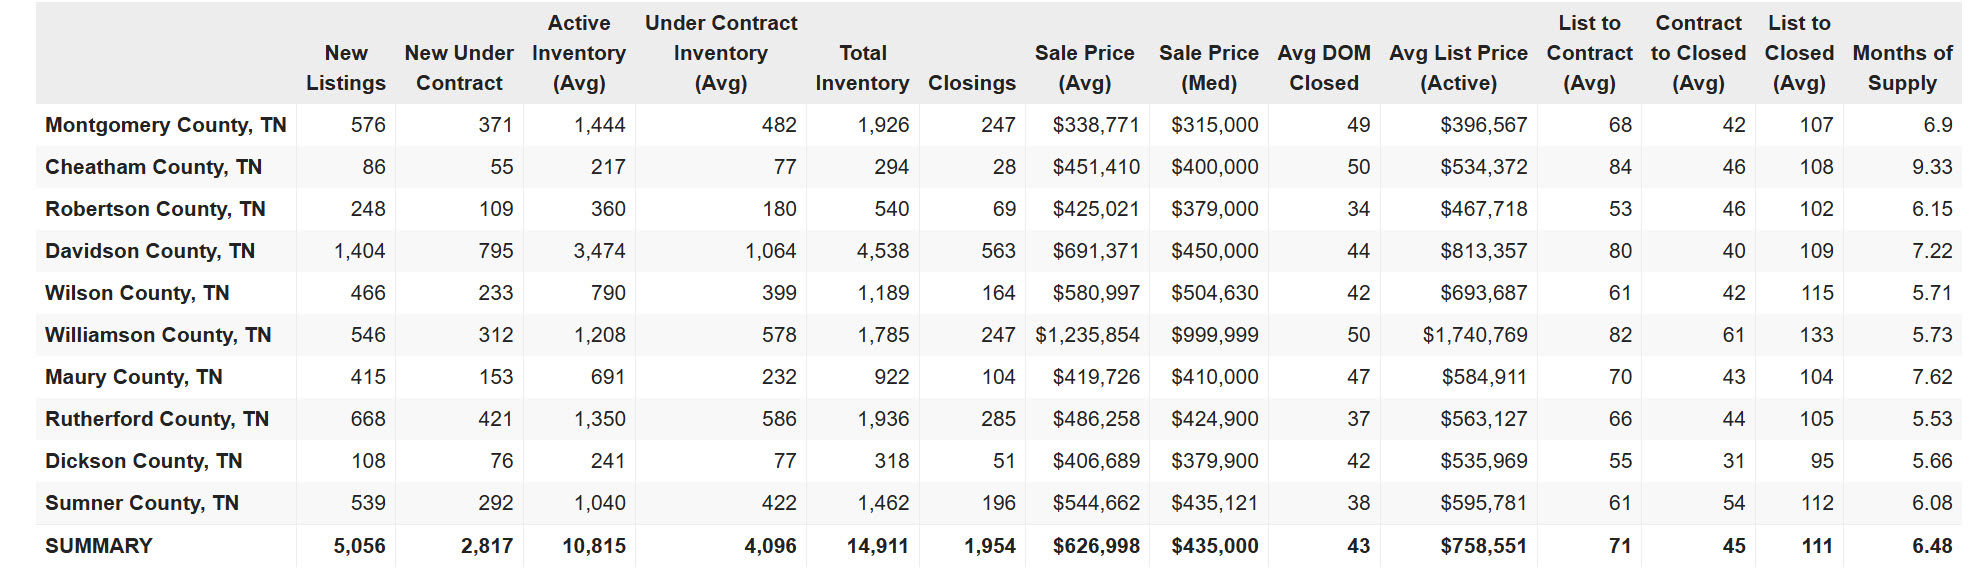The image size is (1980, 580).
Task: Click Cheatham County, TN row label
Action: 154,167
